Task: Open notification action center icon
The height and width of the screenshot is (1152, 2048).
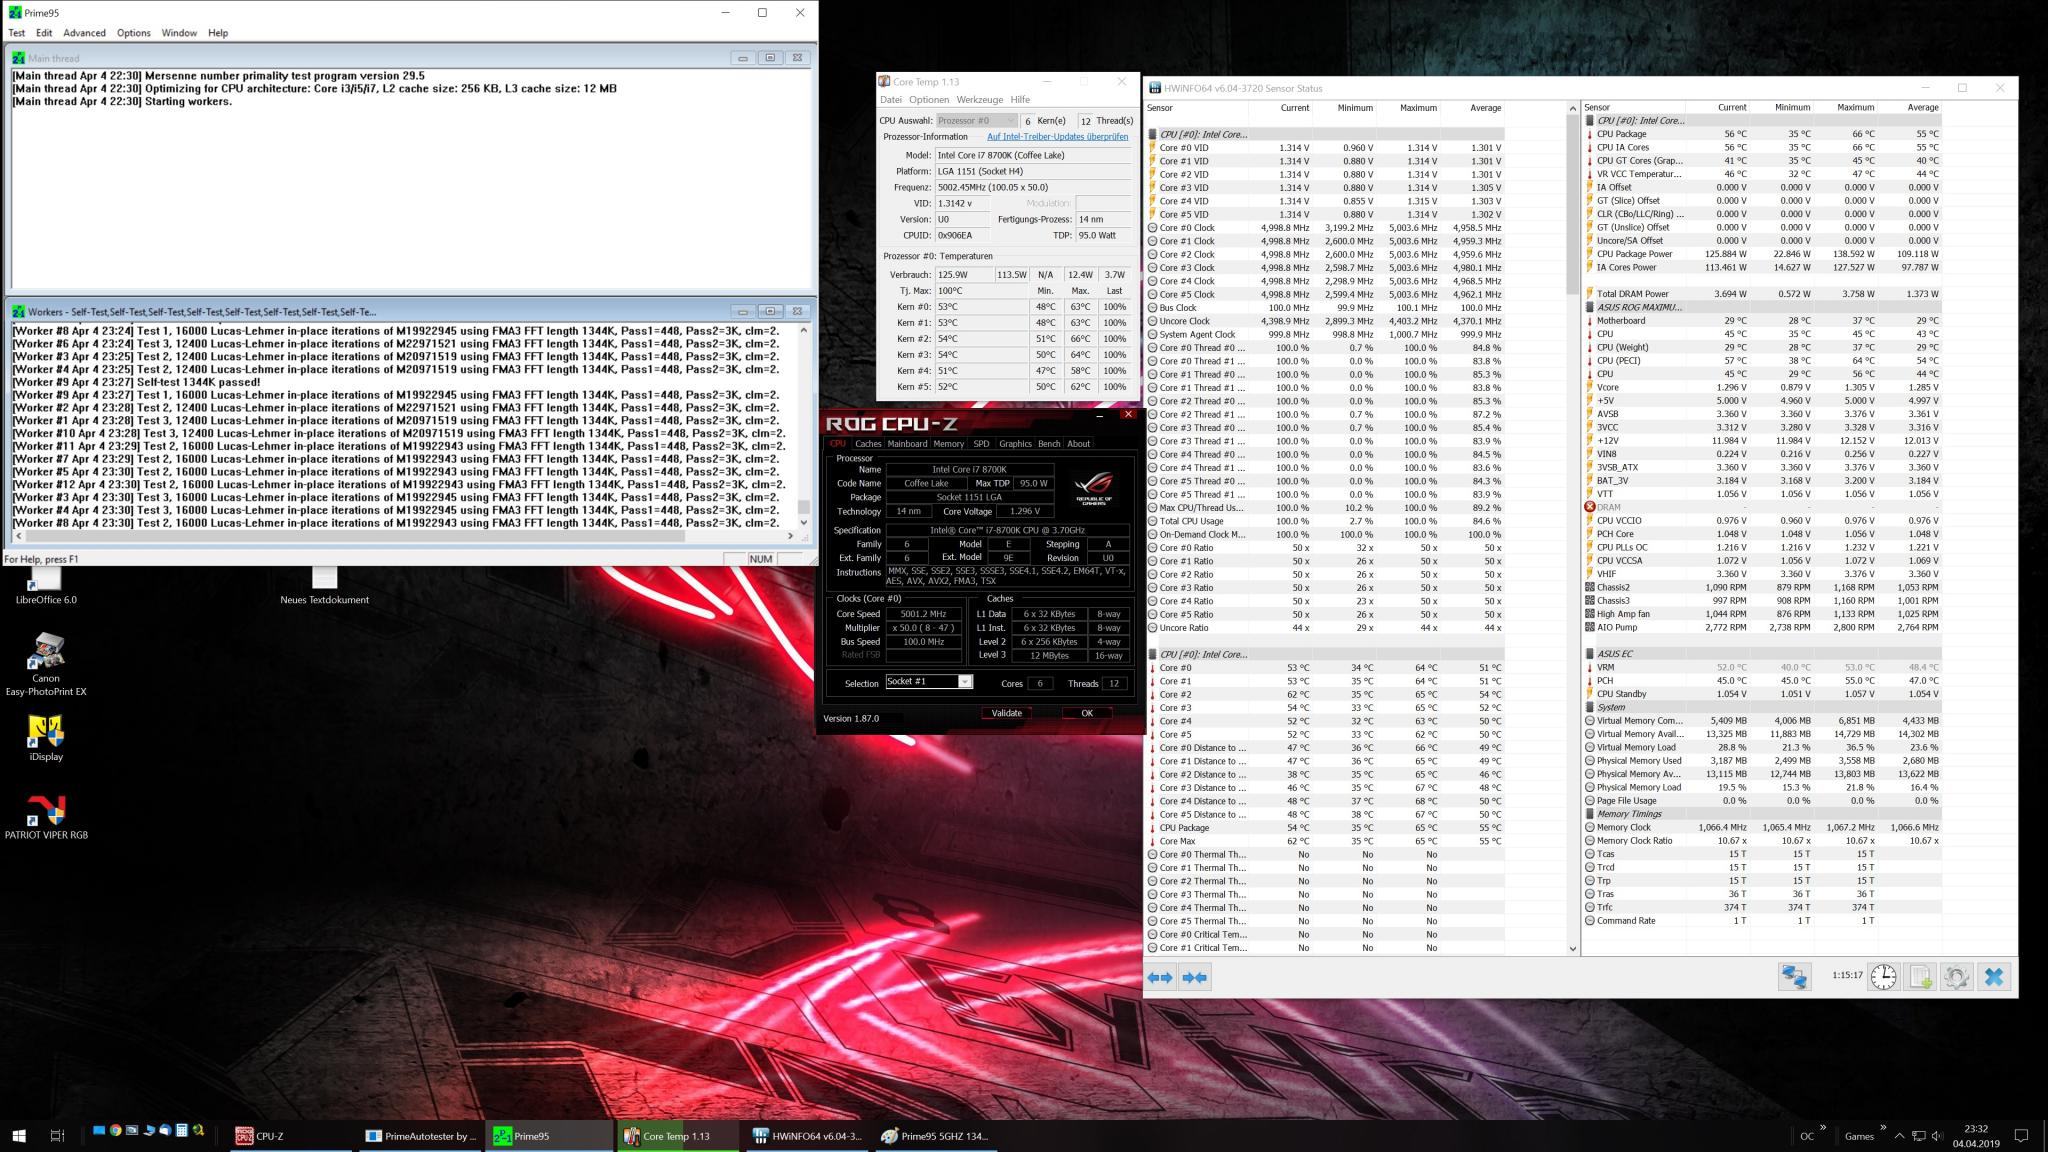Action: pos(2021,1136)
